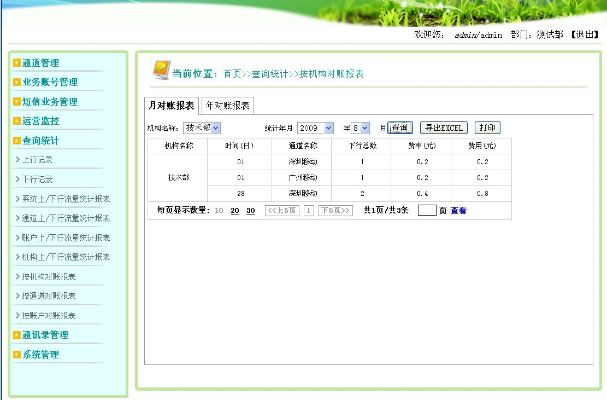Select the 月对账报表 tab
Viewport: 607px width, 400px height.
click(172, 104)
